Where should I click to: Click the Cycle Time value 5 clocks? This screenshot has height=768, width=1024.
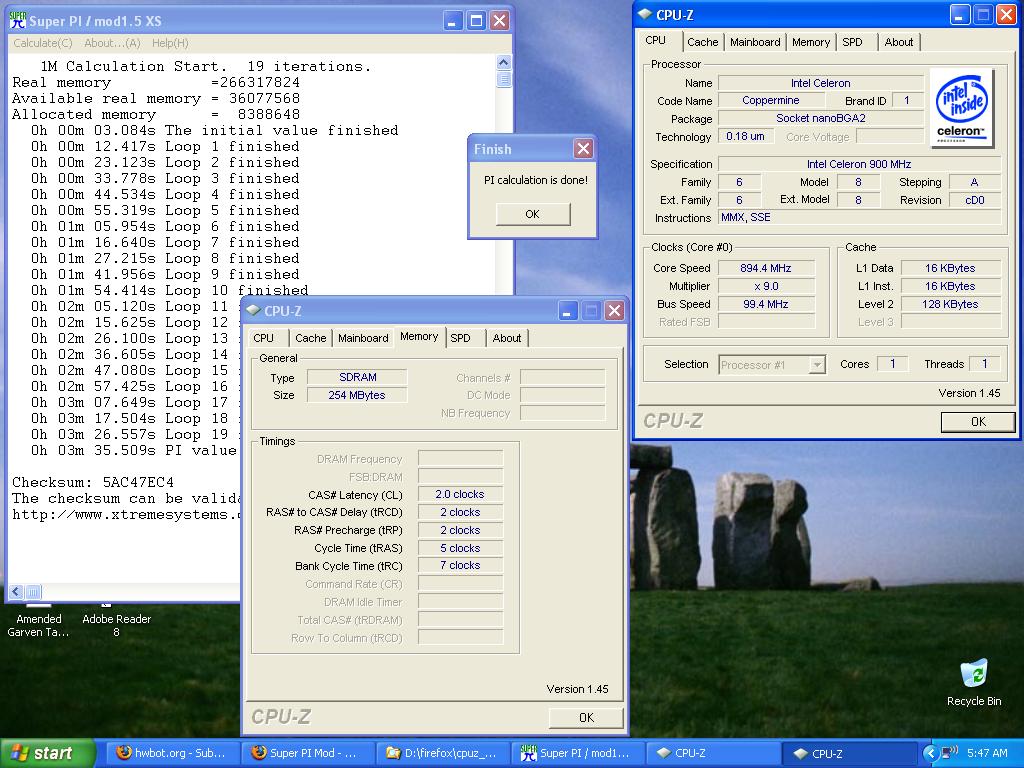coord(460,548)
